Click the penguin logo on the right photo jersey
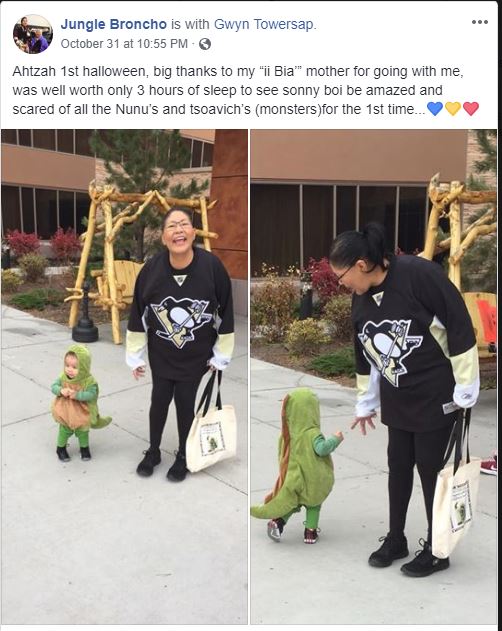Viewport: 502px width, 631px height. coord(389,351)
